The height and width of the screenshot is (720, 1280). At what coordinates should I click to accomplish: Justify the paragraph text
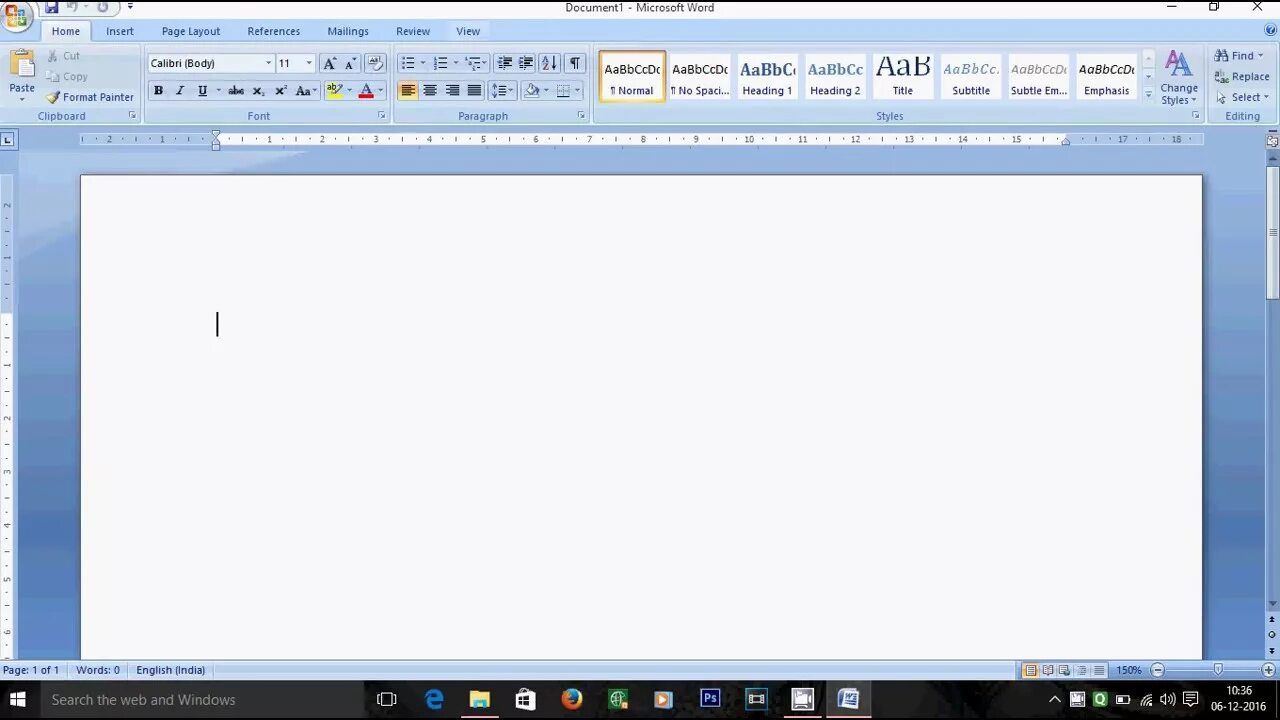474,91
